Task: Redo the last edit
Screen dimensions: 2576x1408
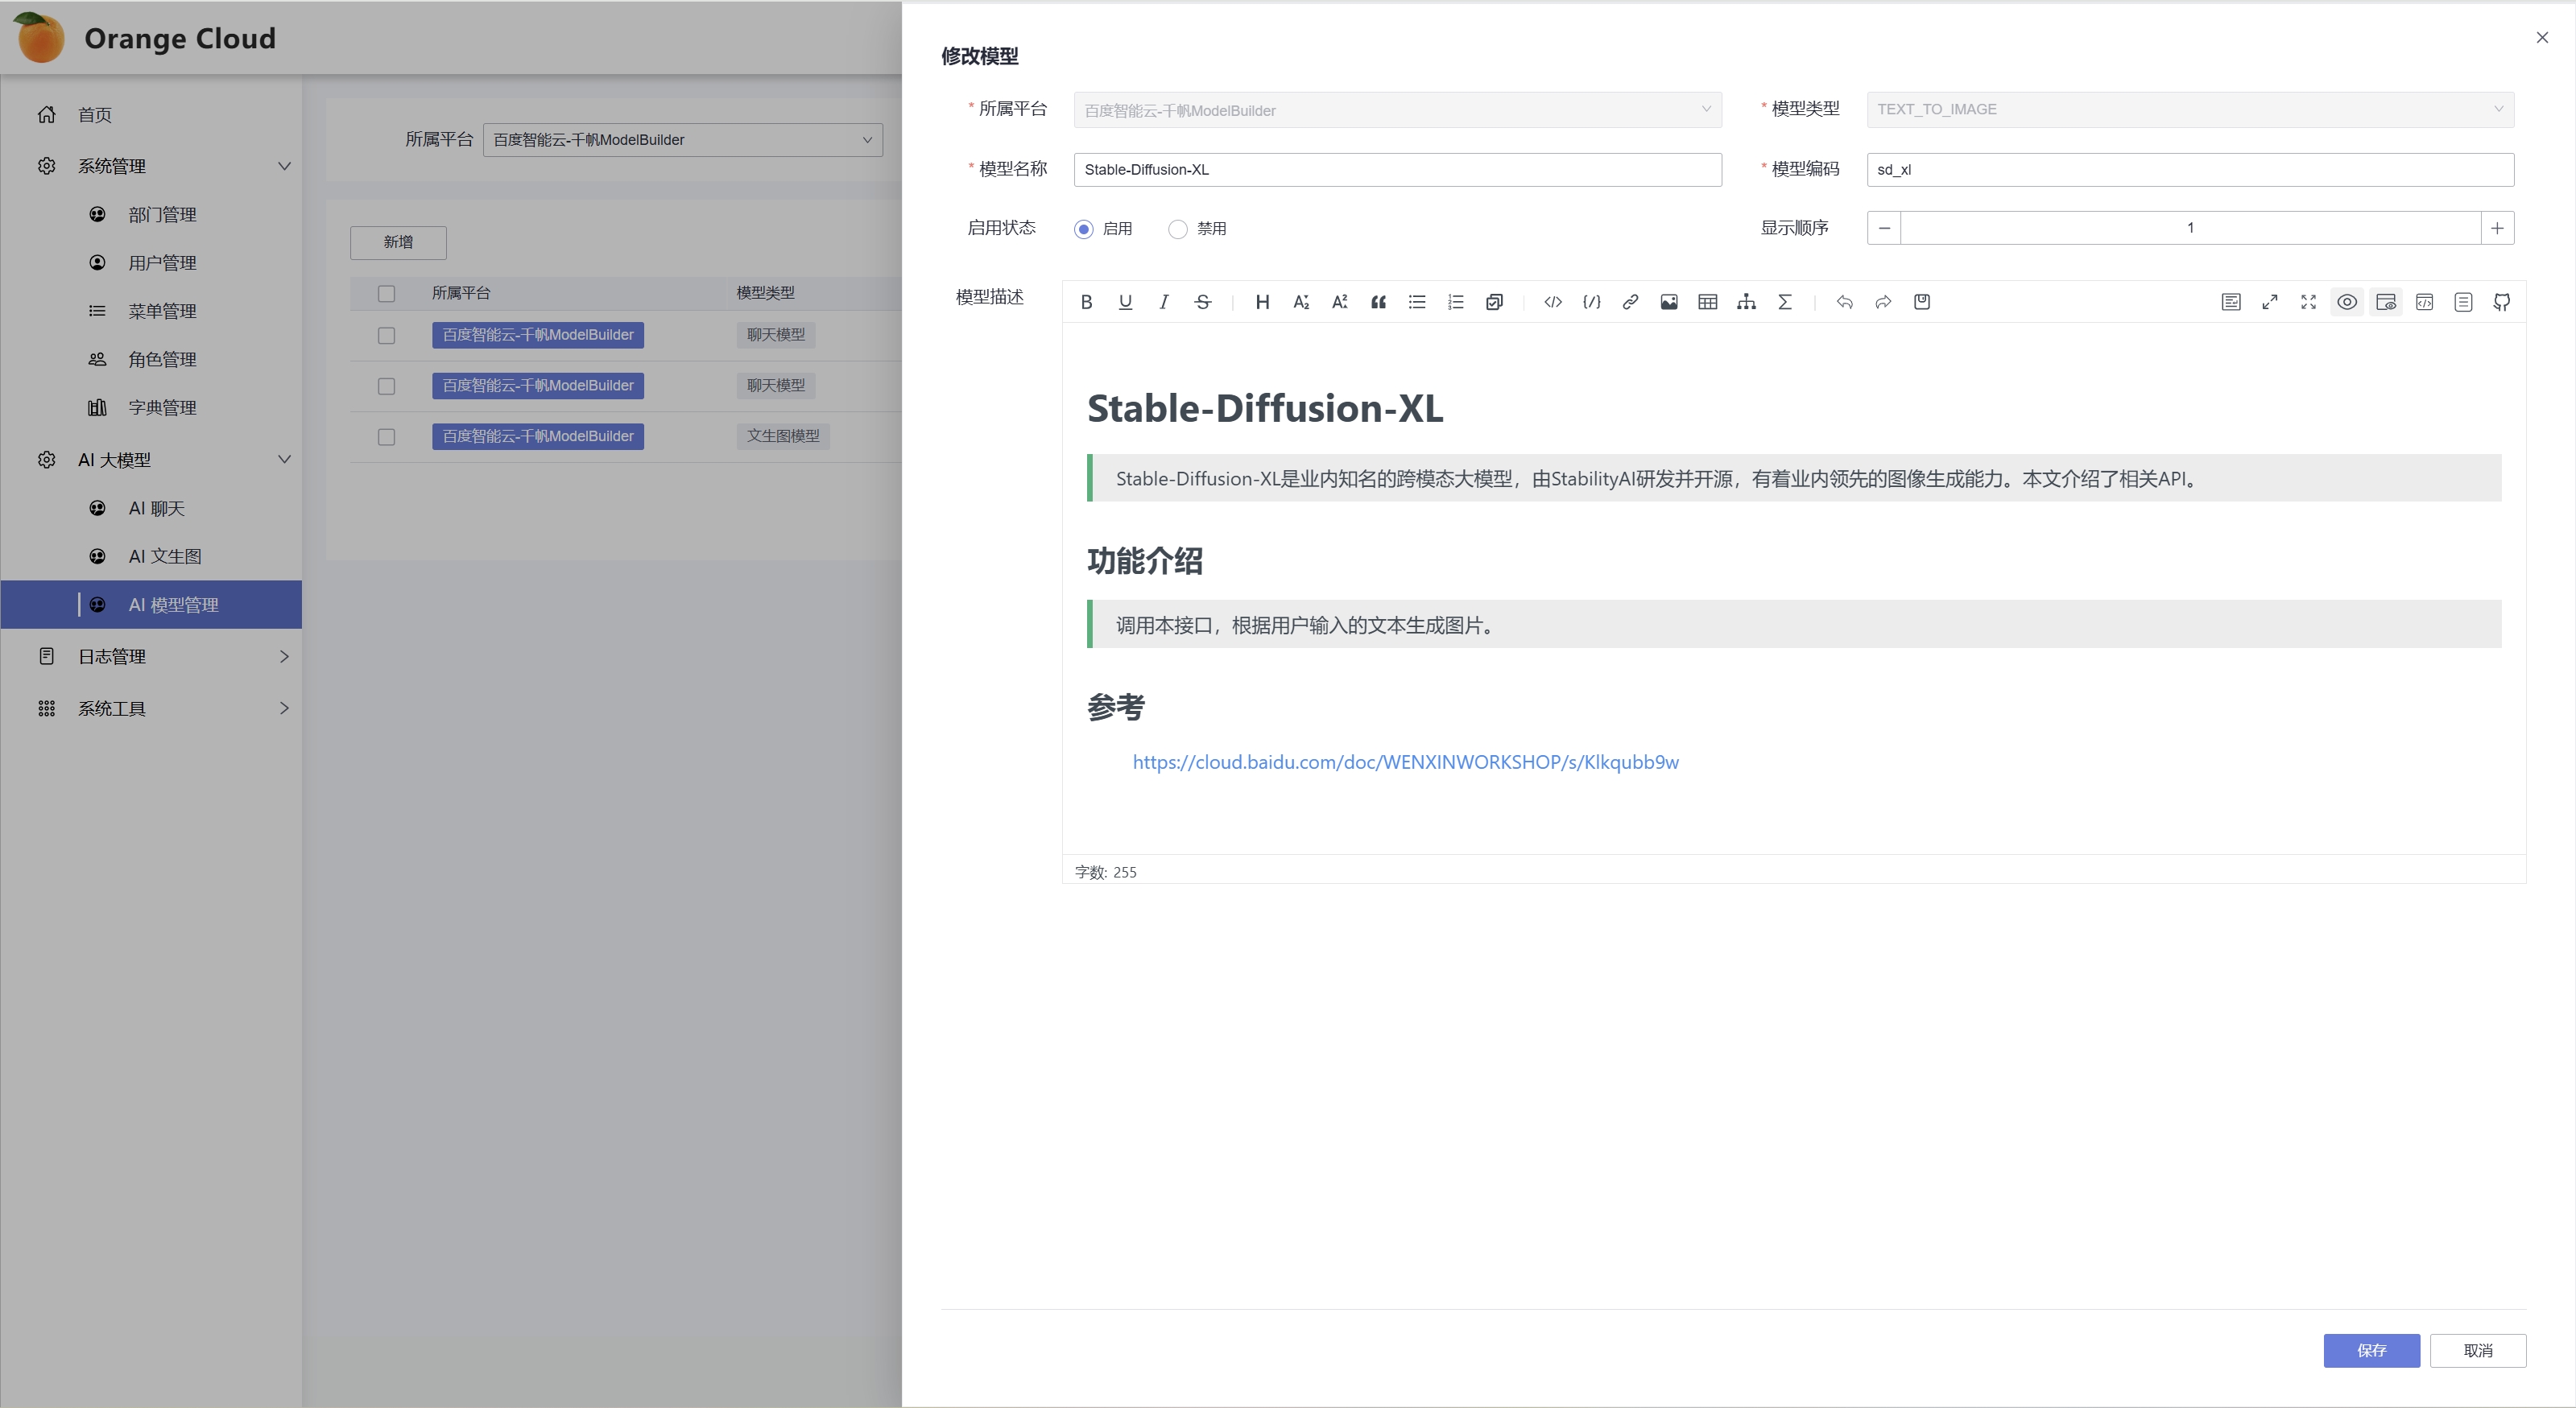Action: pyautogui.click(x=1883, y=302)
